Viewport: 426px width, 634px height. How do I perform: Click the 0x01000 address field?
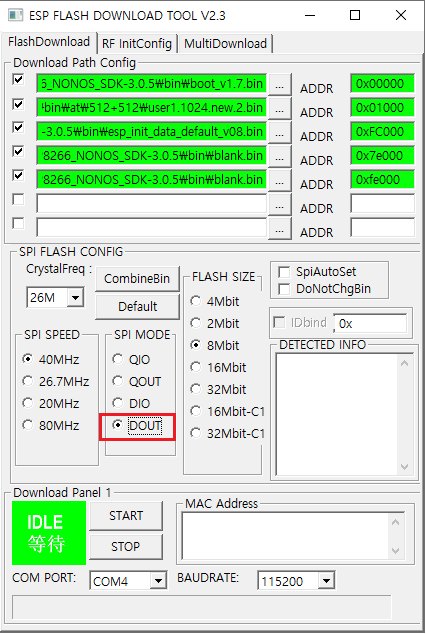(382, 108)
